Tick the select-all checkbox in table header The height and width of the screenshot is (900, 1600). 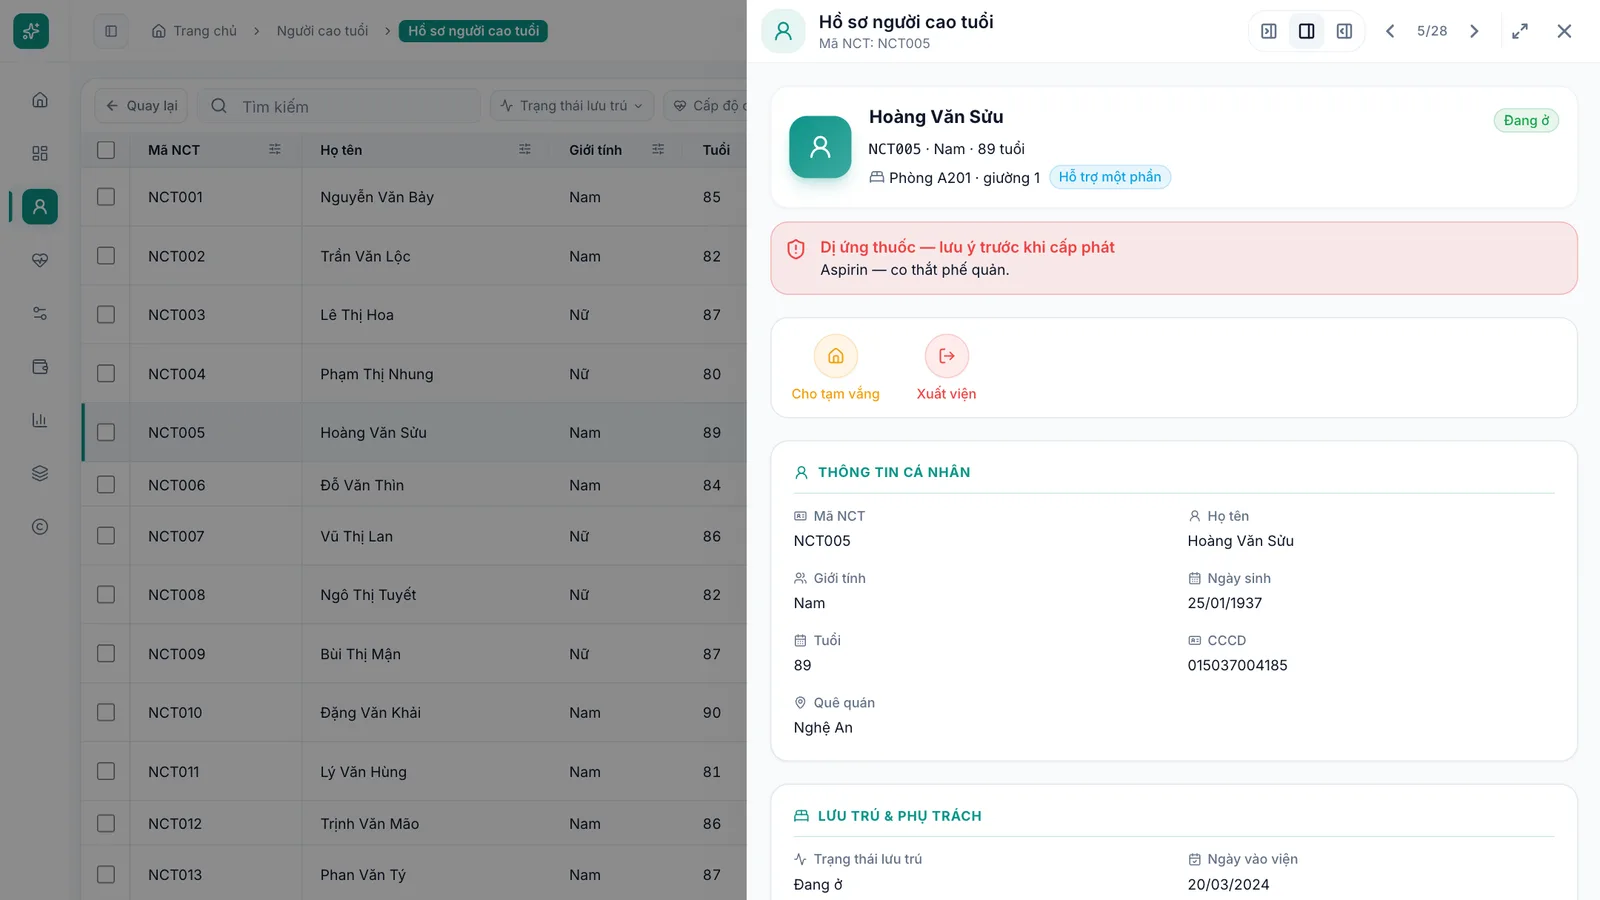(x=106, y=150)
